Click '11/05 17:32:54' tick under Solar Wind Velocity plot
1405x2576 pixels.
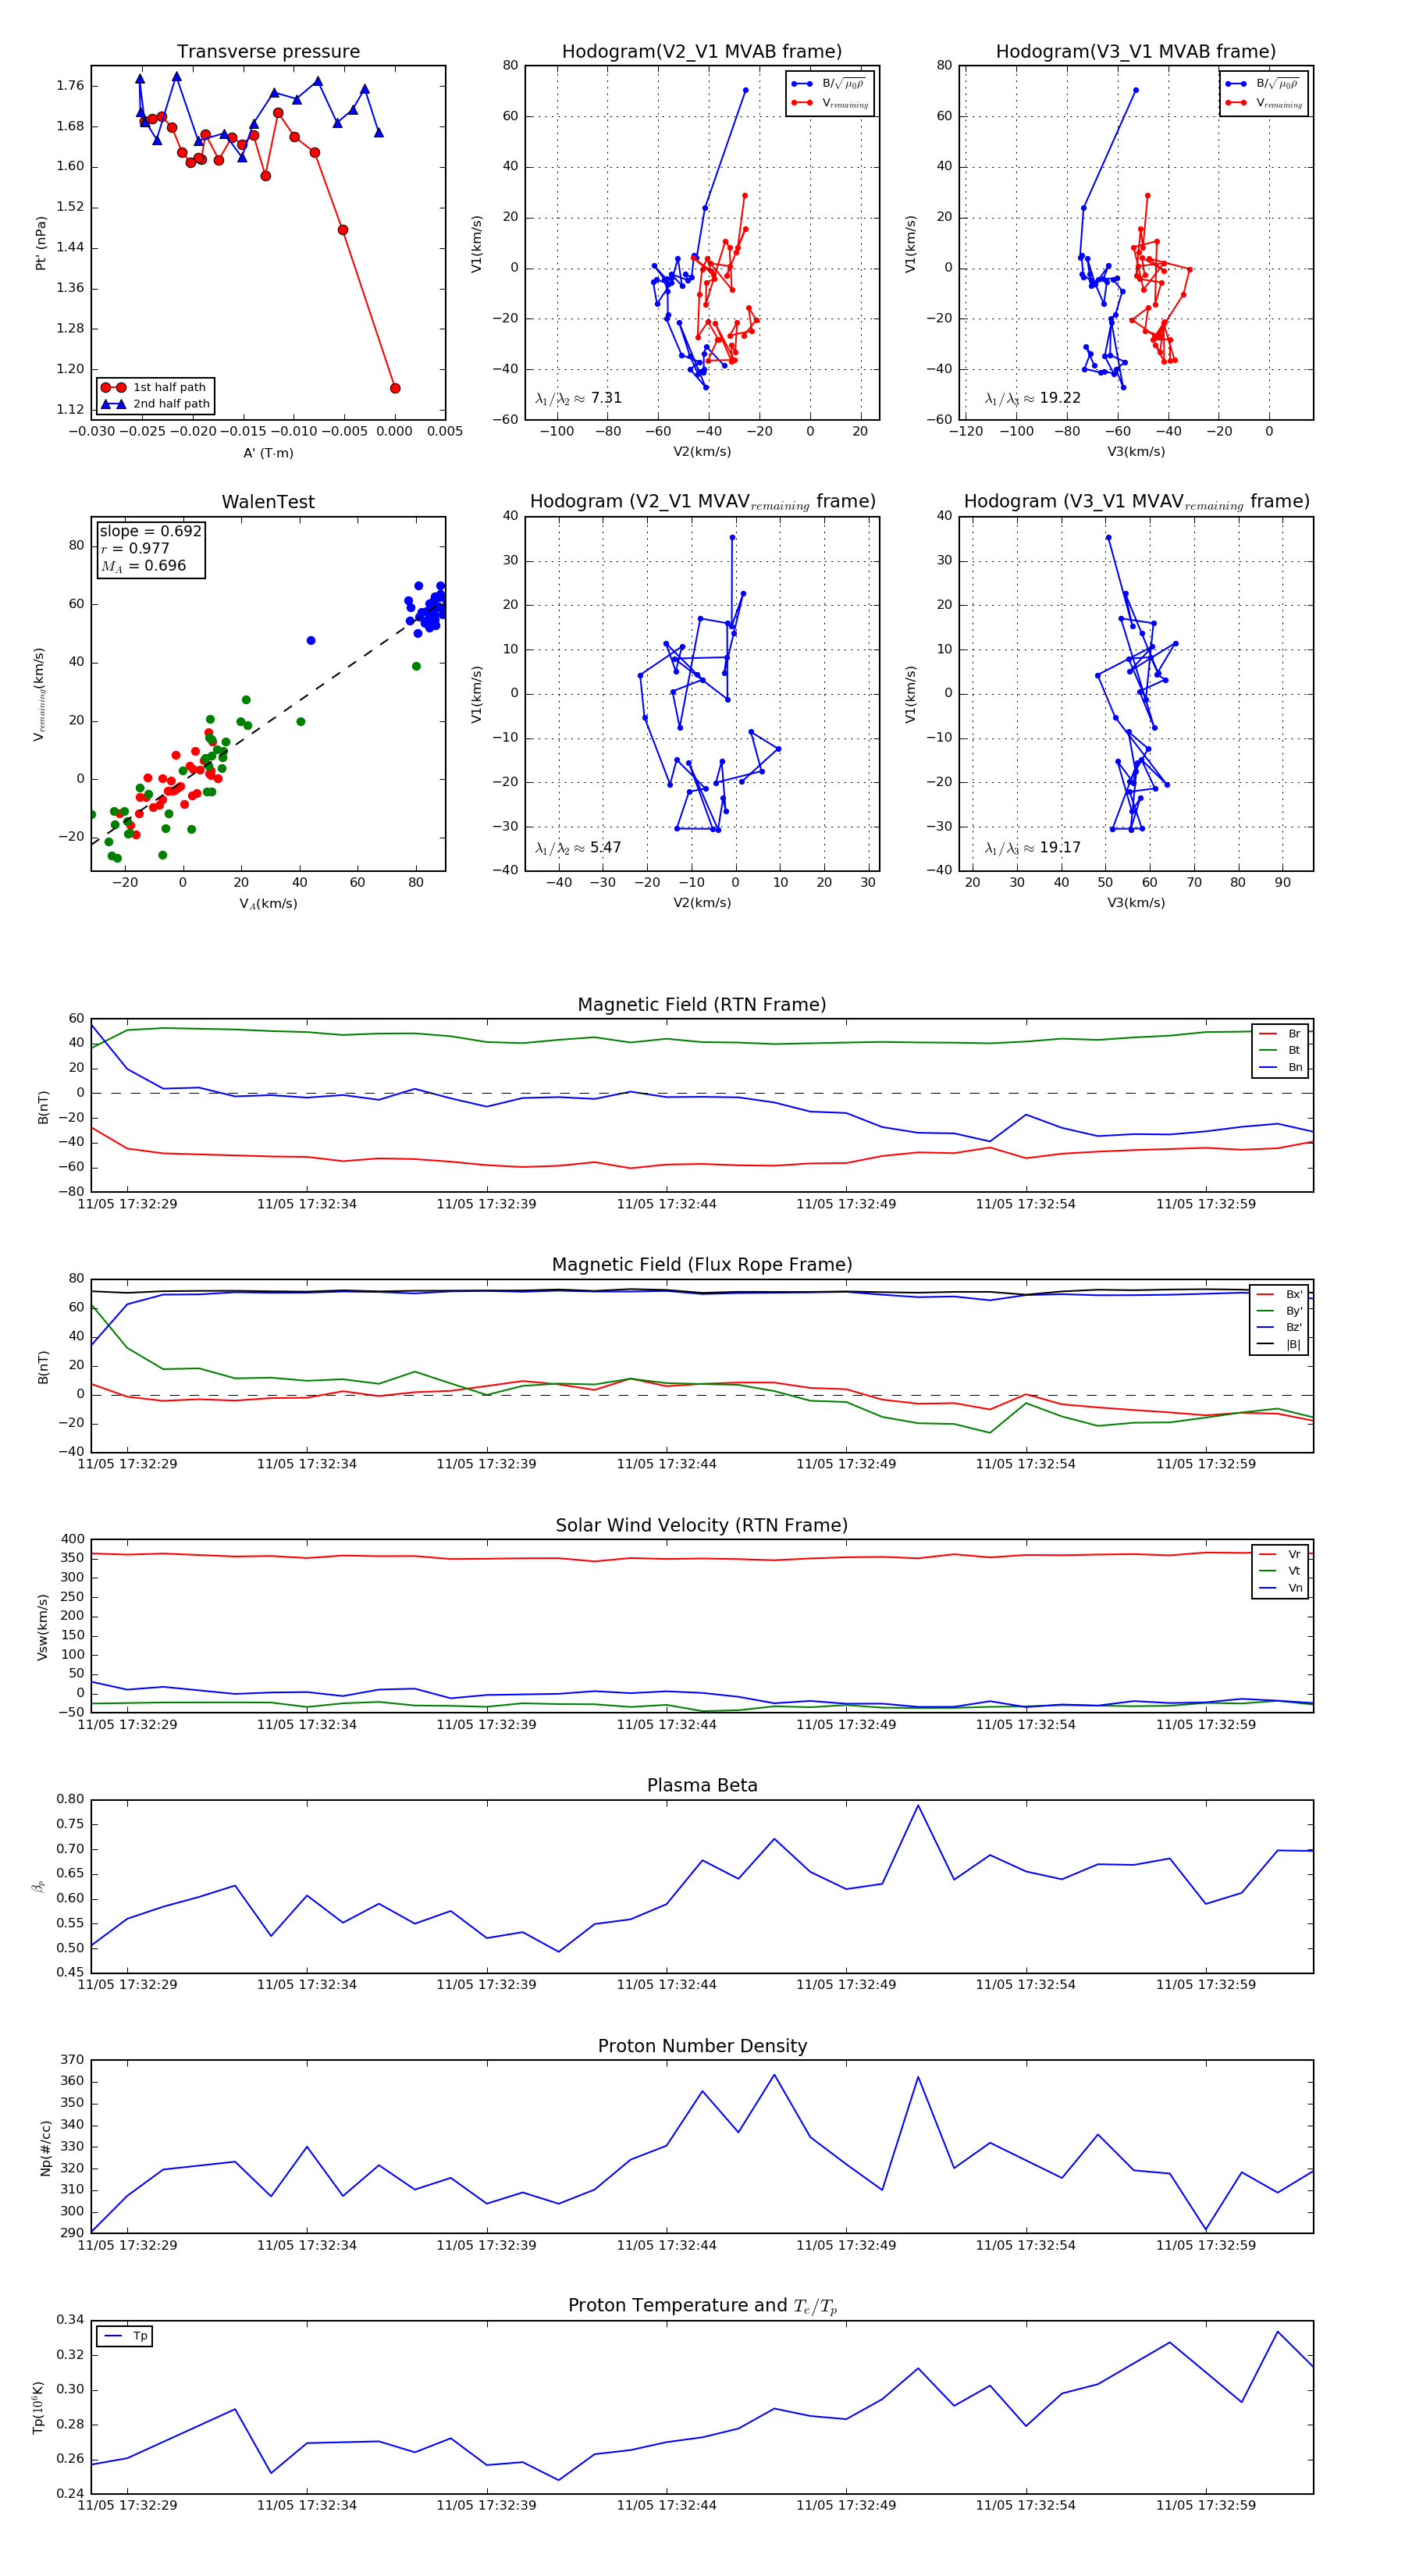pos(1026,1725)
